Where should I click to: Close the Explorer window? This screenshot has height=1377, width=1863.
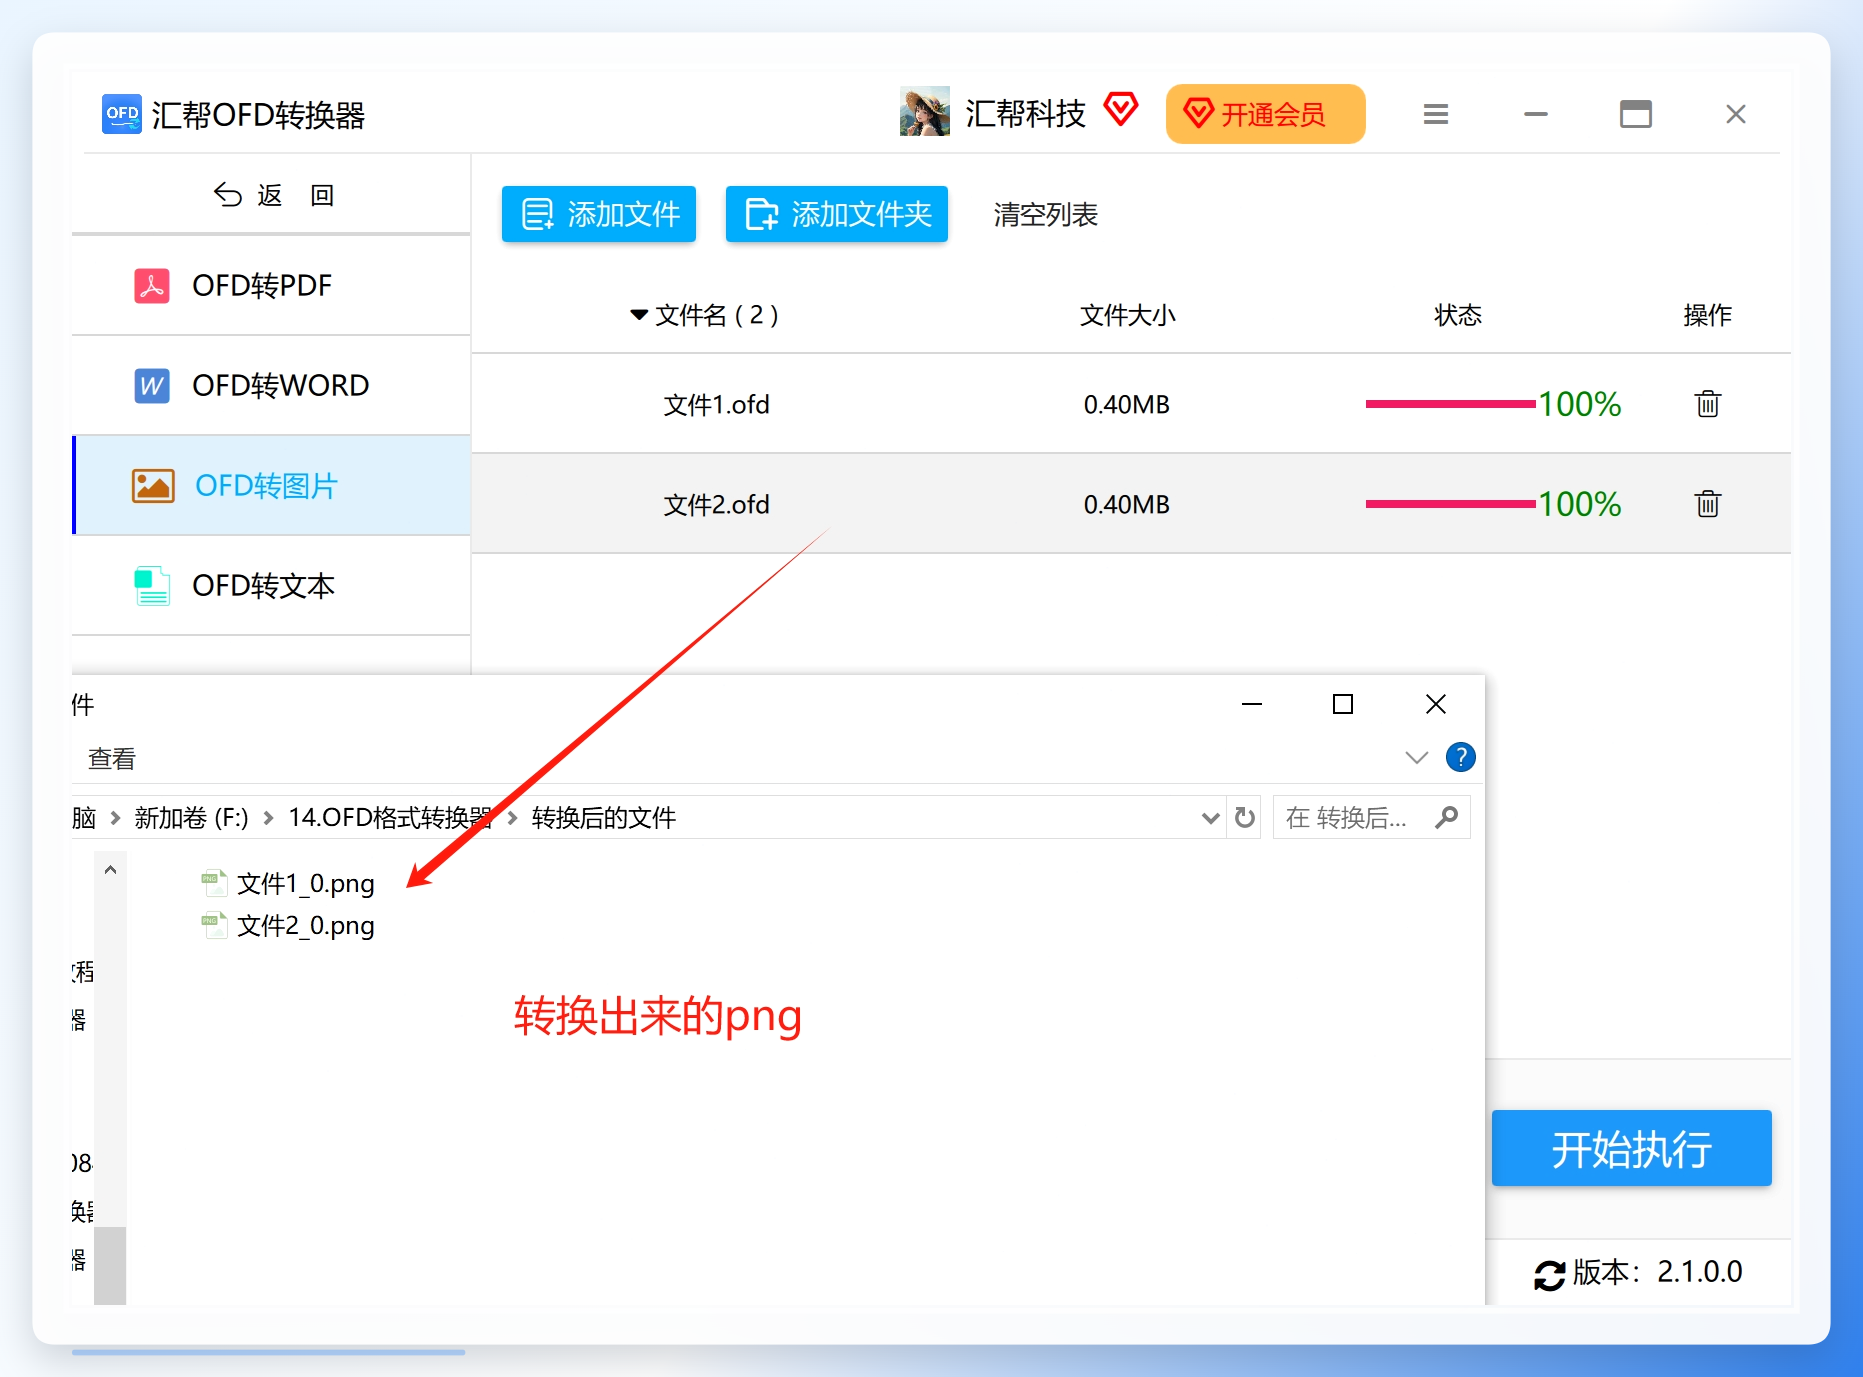[x=1436, y=704]
